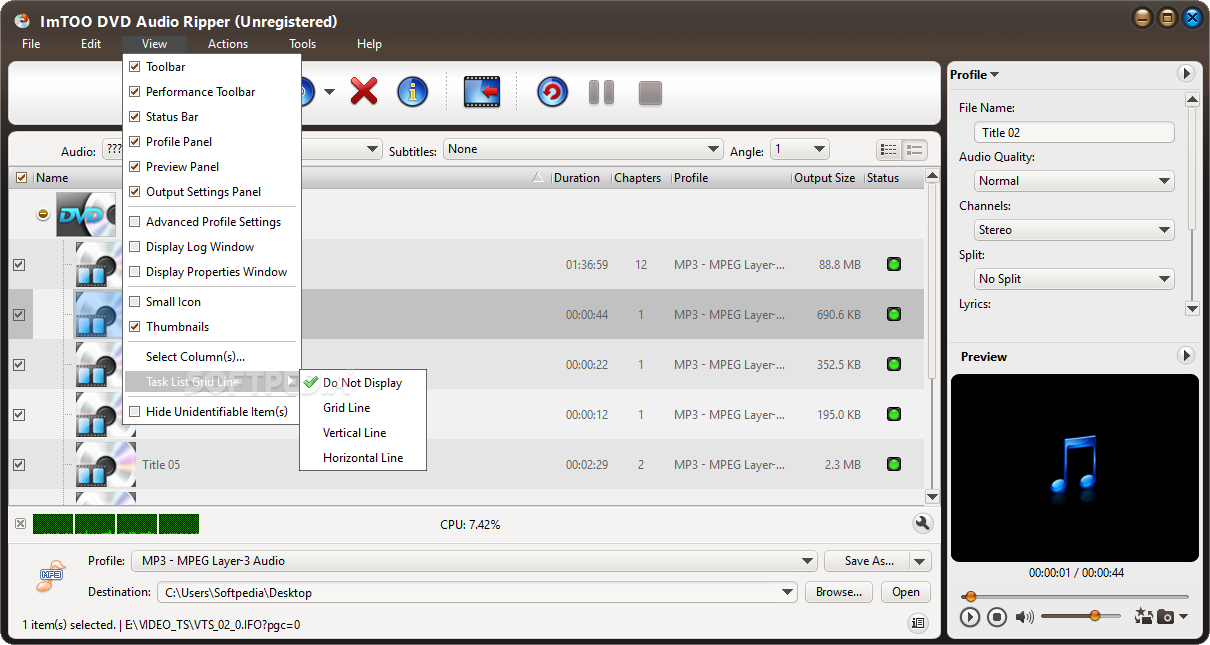1210x645 pixels.
Task: Click the Save As... button
Action: [867, 561]
